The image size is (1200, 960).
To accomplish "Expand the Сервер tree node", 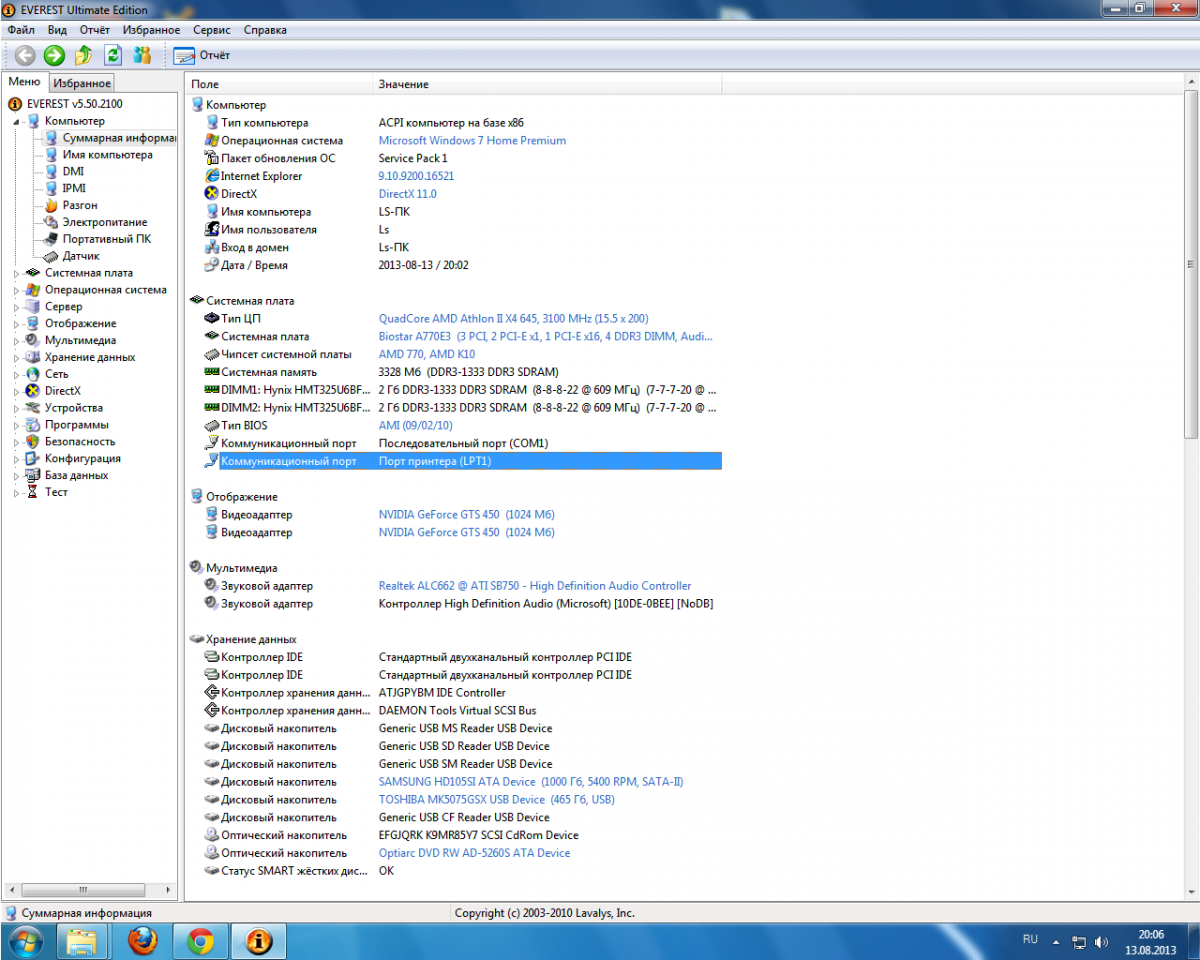I will [17, 307].
